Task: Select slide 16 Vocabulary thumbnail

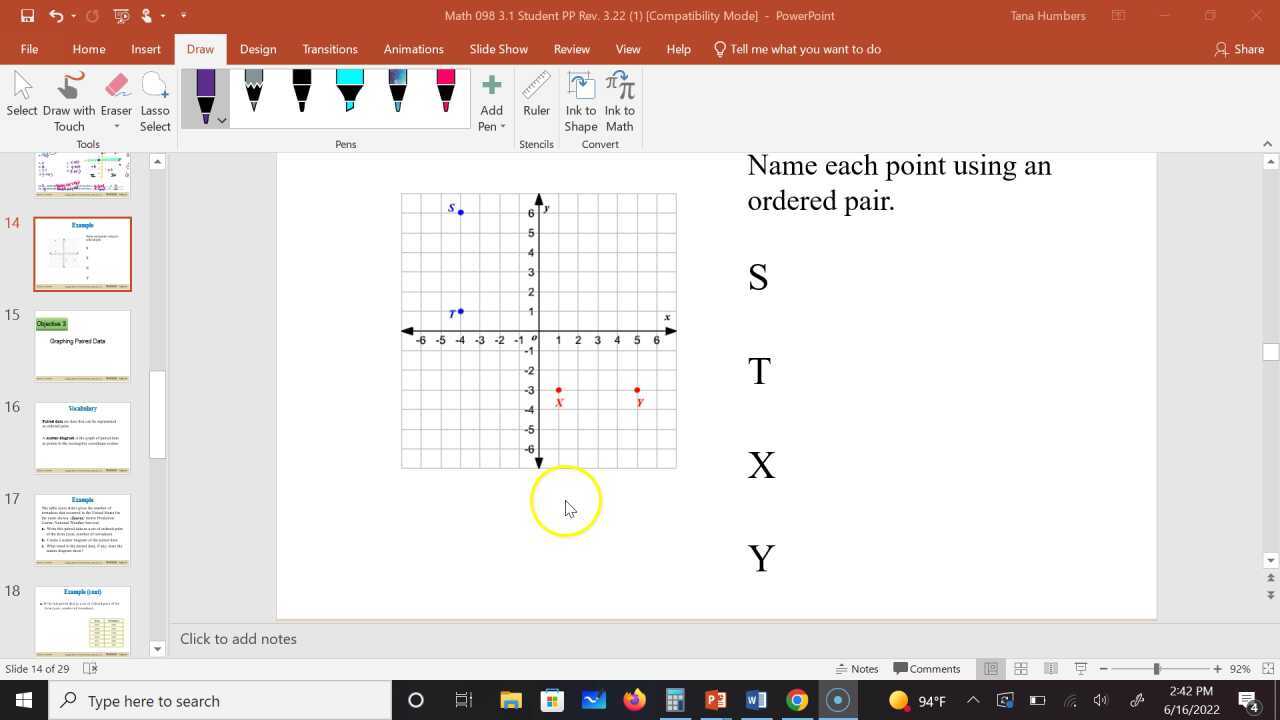Action: (x=82, y=437)
